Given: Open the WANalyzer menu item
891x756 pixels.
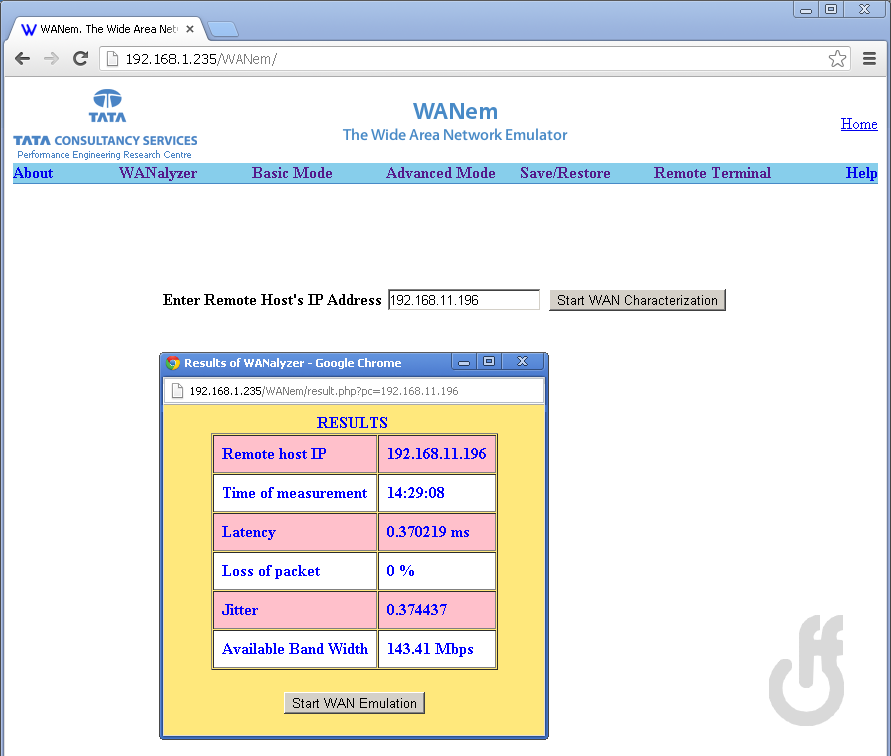Looking at the screenshot, I should click(x=158, y=173).
